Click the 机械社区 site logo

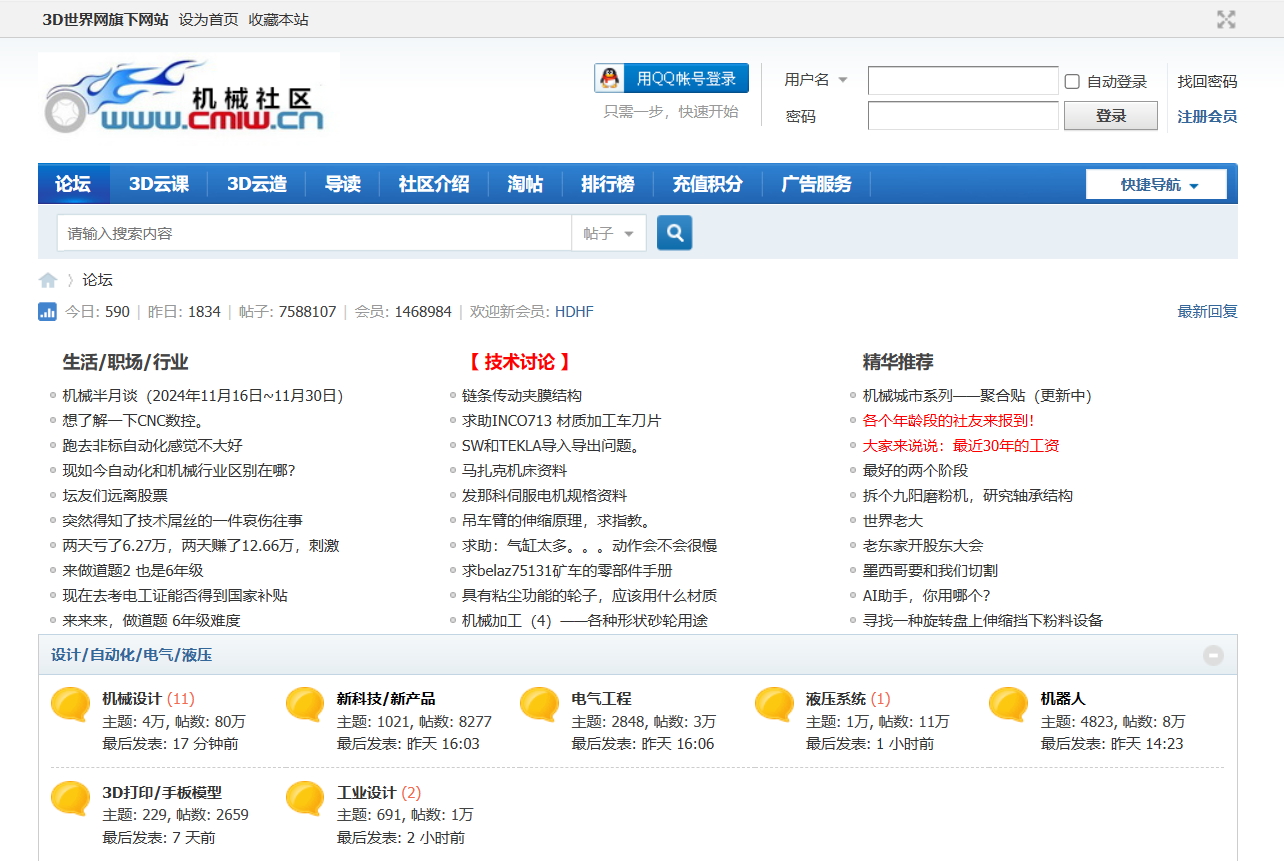pos(188,95)
